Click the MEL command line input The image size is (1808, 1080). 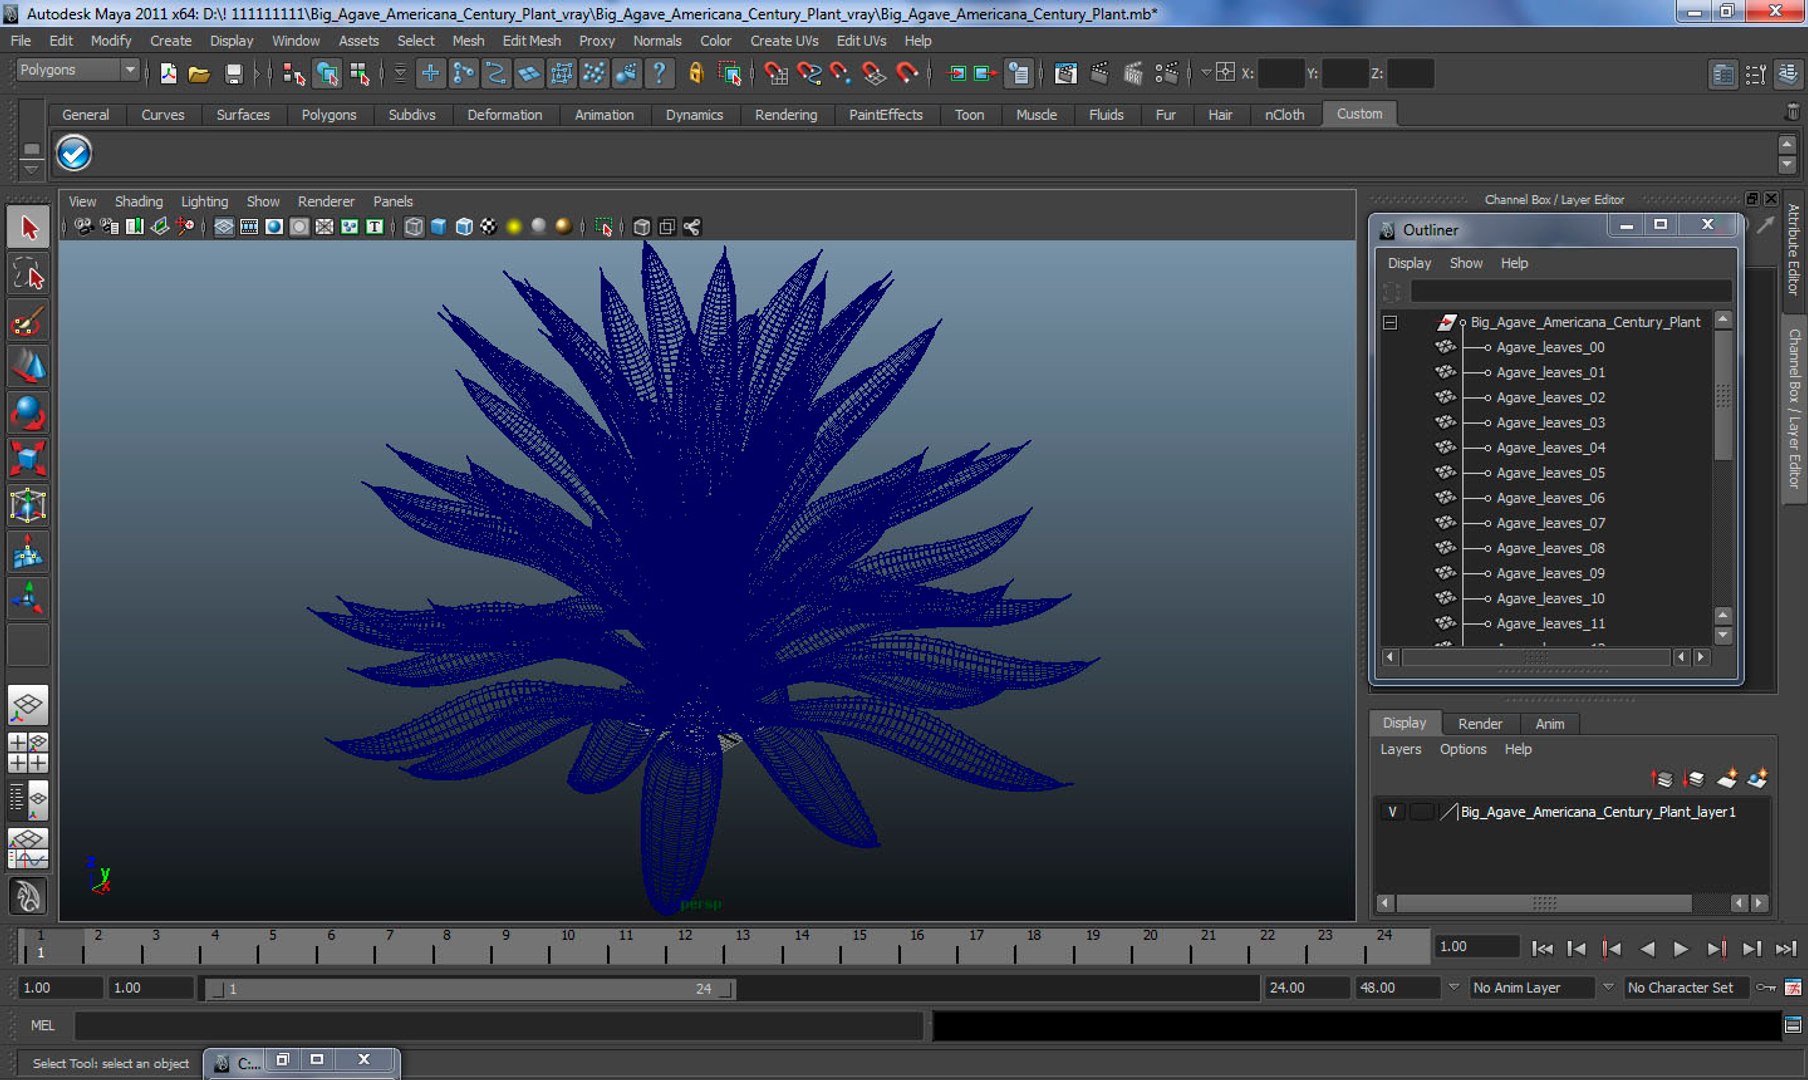click(x=498, y=1025)
